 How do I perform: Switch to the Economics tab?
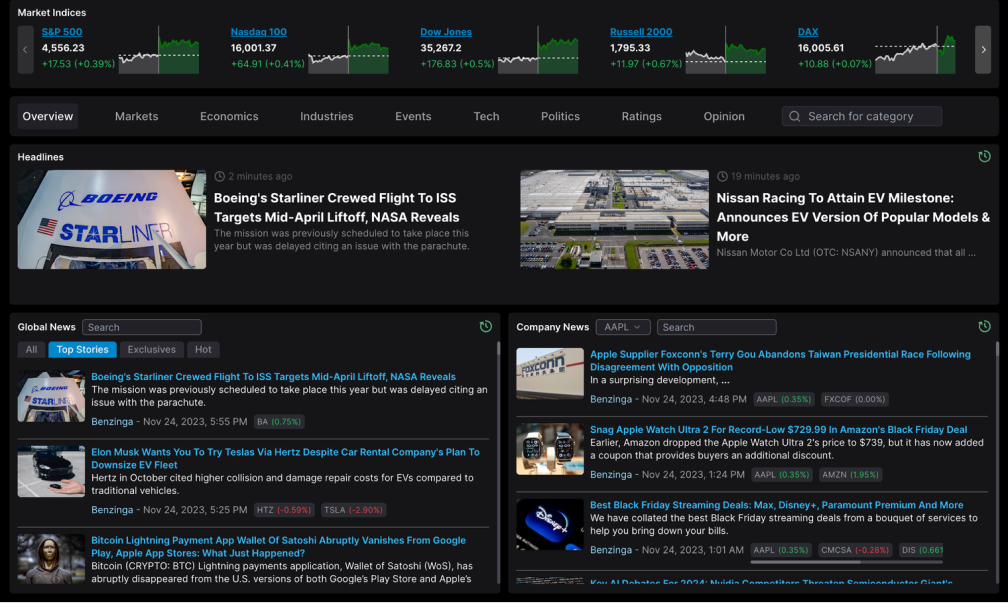coord(229,116)
